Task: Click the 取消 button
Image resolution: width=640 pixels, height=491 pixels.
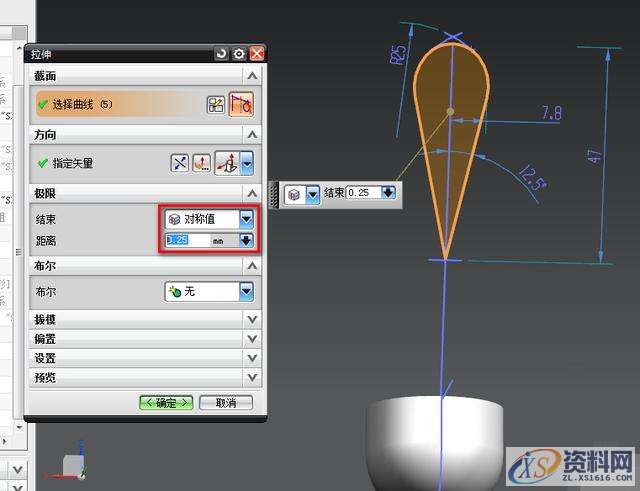Action: point(225,403)
